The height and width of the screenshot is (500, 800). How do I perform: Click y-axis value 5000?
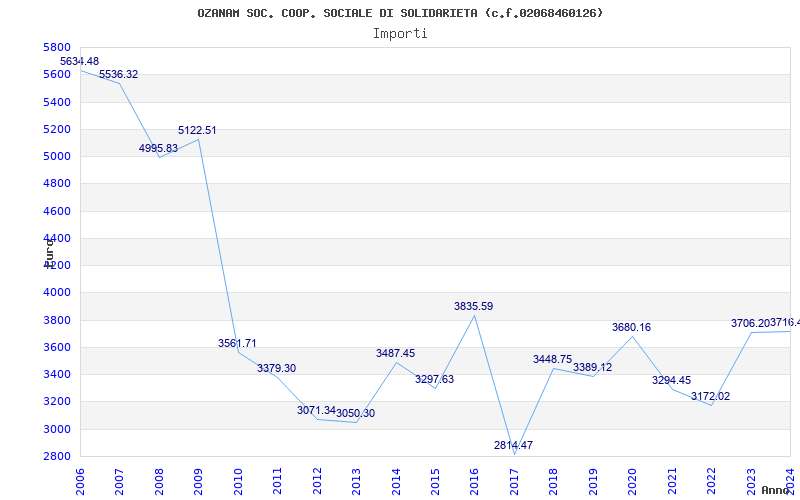58,156
